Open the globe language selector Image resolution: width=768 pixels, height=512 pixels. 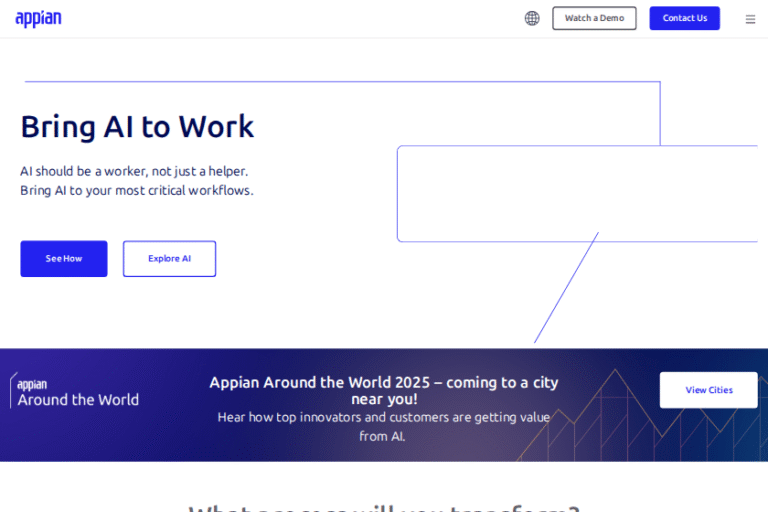click(x=532, y=18)
